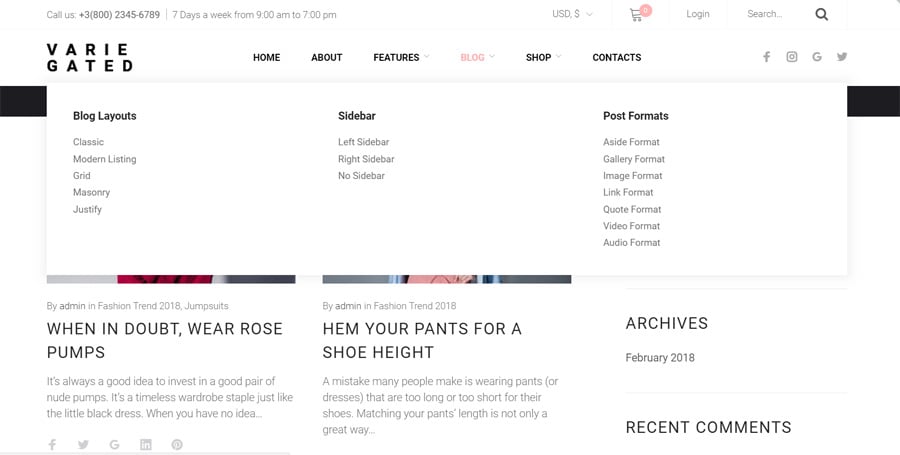Screen dimensions: 900x455
Task: Share post via LinkedIn icon
Action: tap(145, 444)
